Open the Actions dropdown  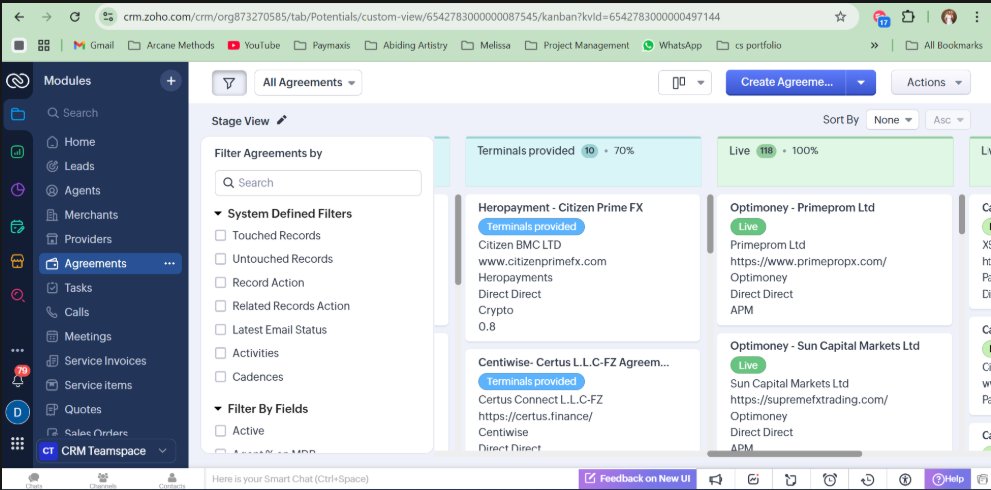pos(930,83)
